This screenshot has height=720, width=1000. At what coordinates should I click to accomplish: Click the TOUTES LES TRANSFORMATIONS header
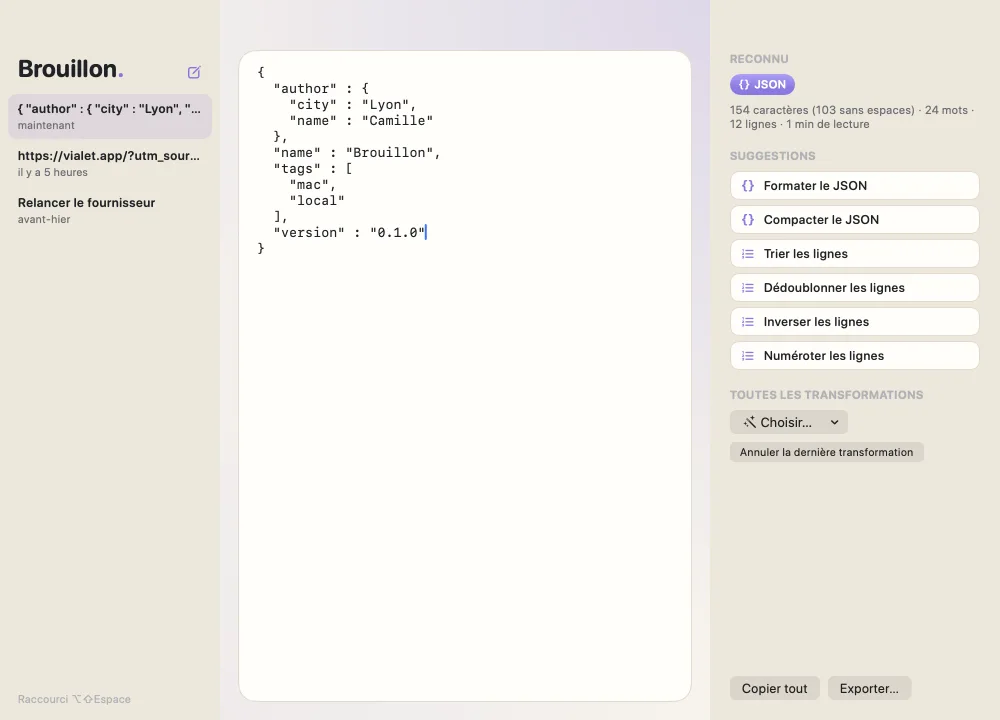827,395
